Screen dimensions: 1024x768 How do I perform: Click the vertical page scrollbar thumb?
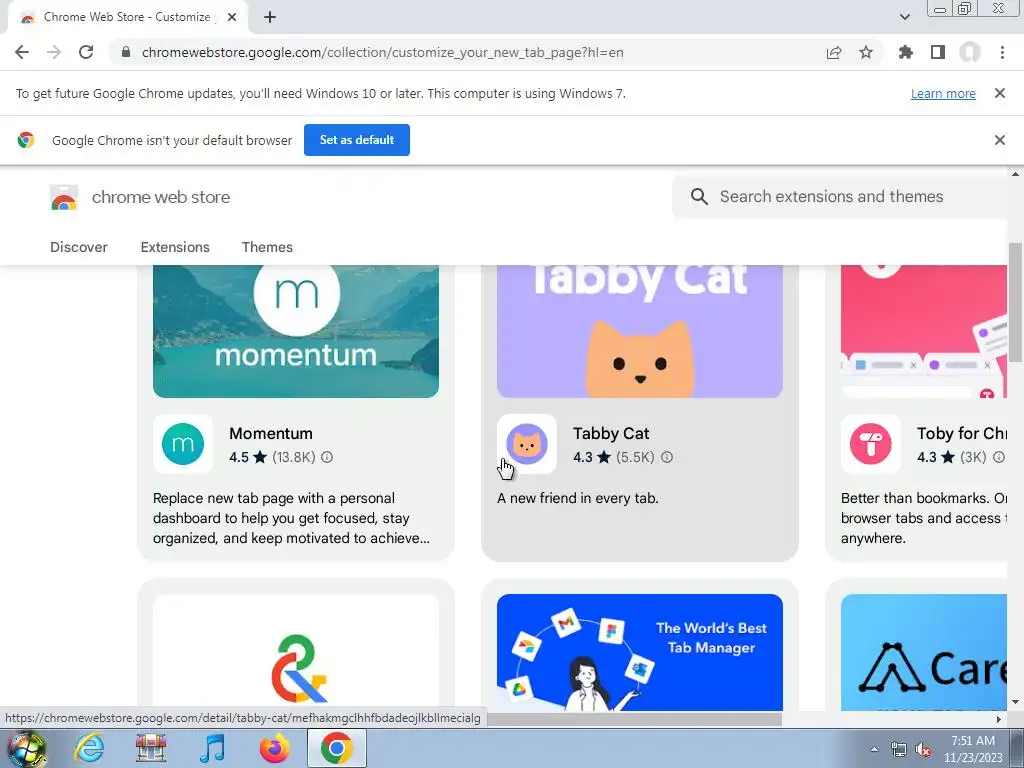point(1015,302)
